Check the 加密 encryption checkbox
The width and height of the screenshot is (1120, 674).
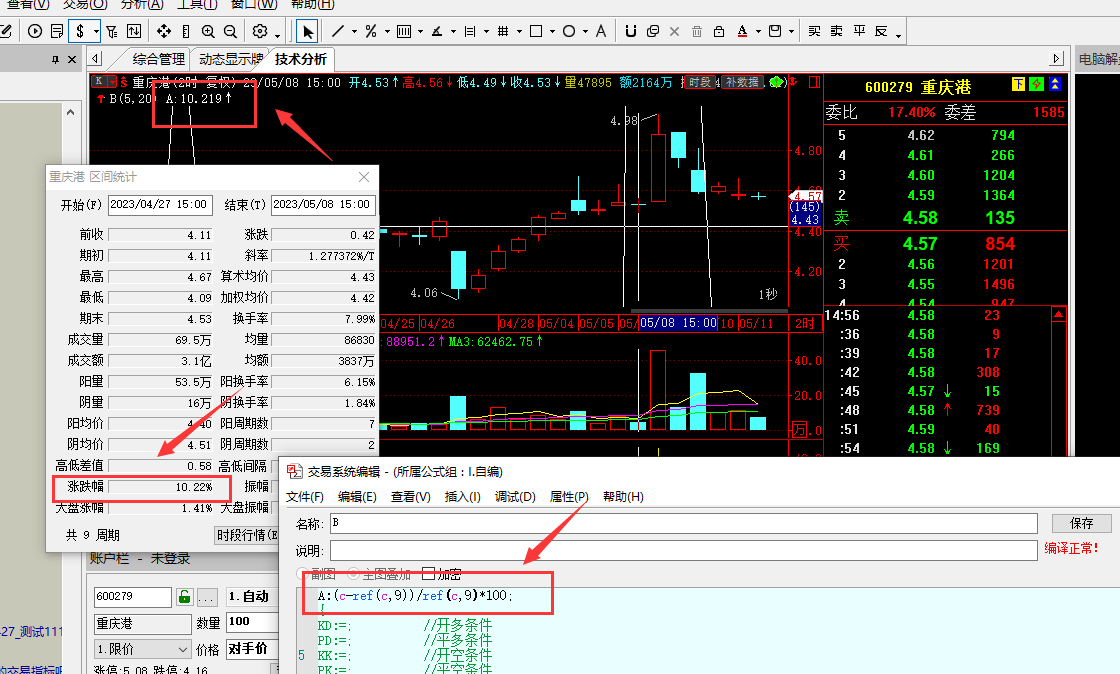click(x=429, y=574)
